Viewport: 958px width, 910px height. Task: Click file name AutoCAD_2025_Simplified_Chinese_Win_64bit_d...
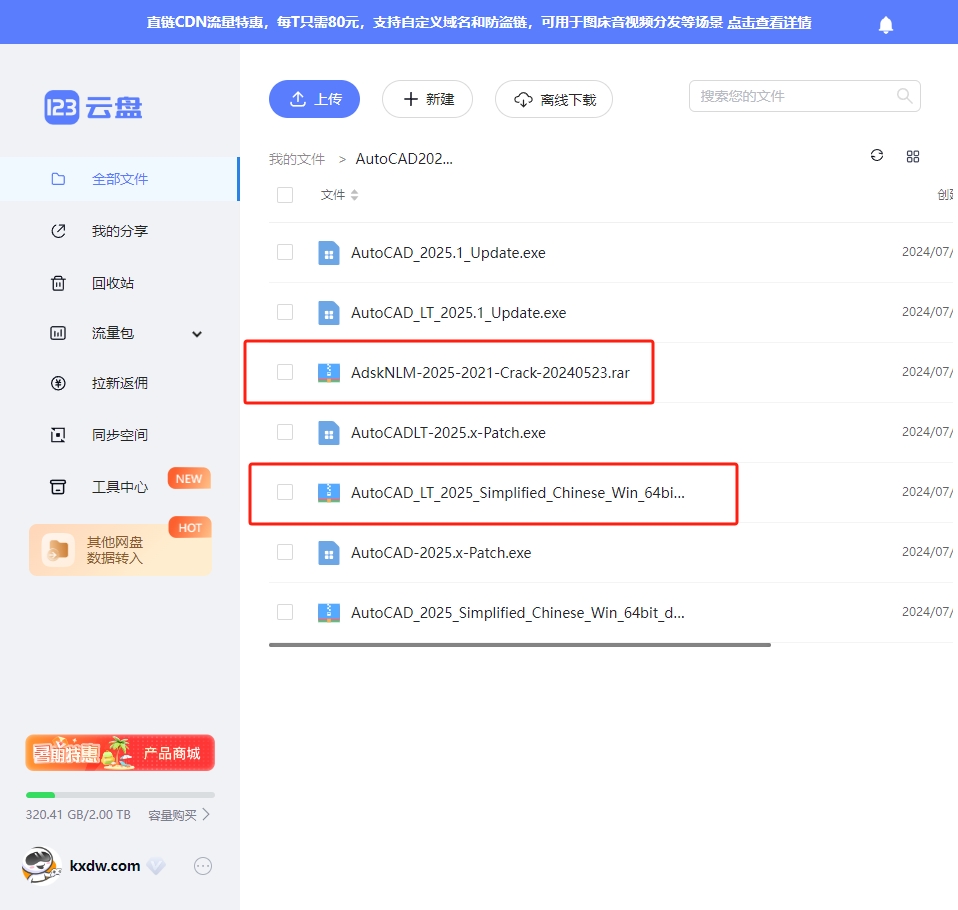point(517,612)
